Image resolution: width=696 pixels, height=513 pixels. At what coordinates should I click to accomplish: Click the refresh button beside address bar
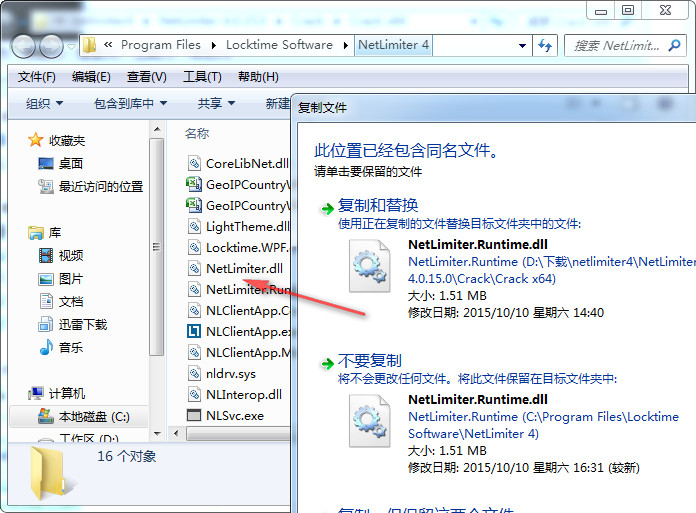[x=545, y=45]
